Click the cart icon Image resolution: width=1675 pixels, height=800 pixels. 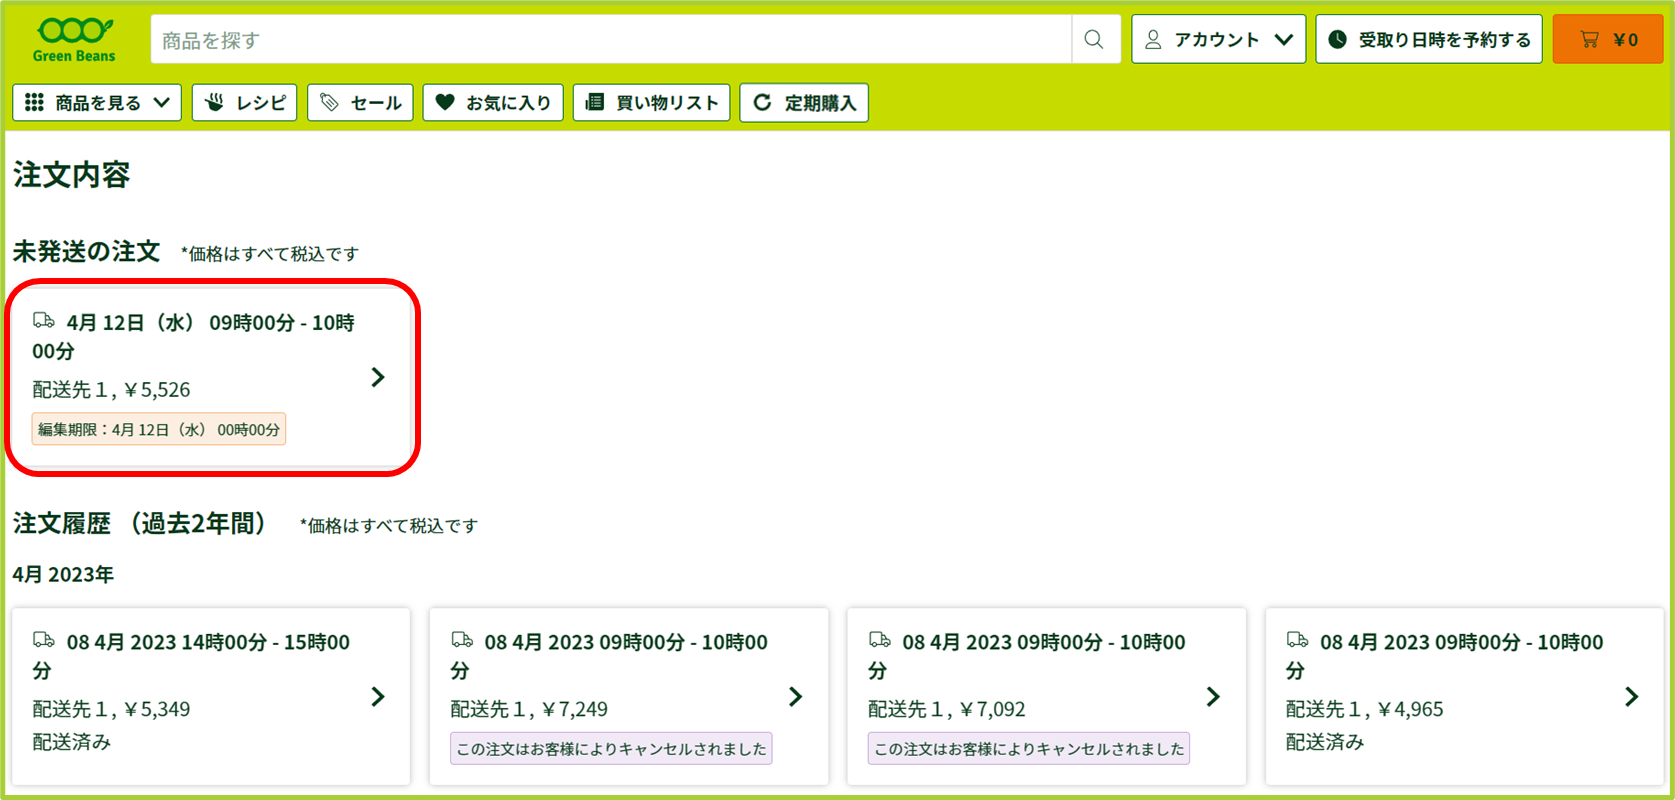click(x=1589, y=40)
